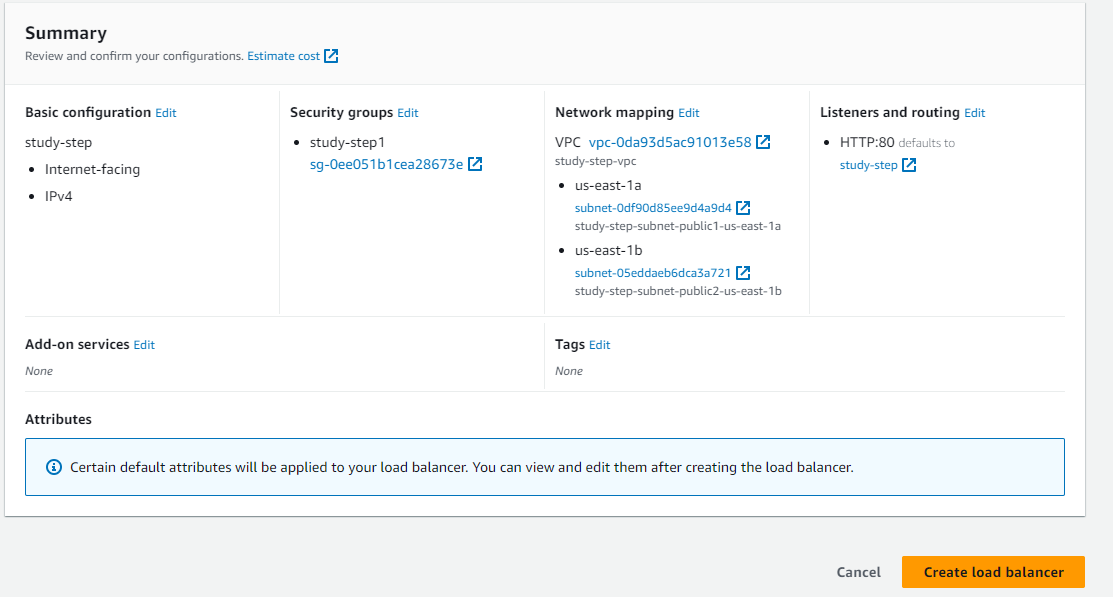The image size is (1113, 597).
Task: Click external-link icon next to security group ID
Action: point(476,164)
